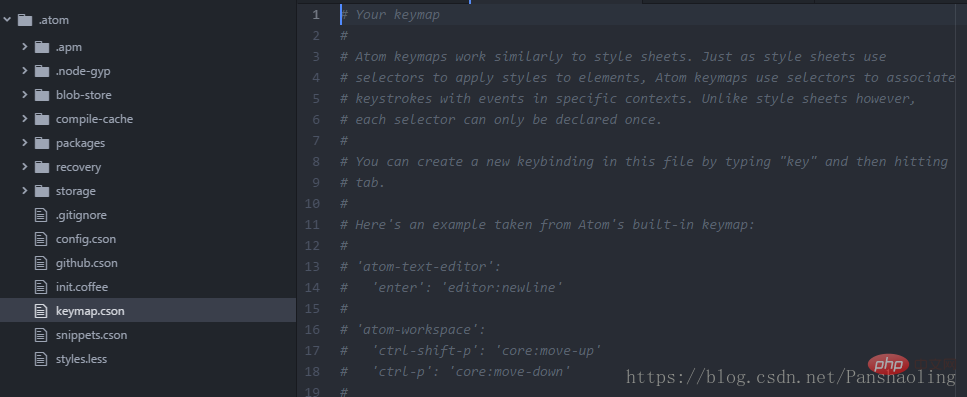Expand the .node-gyp folder chevron
Image resolution: width=967 pixels, height=397 pixels.
(25, 71)
